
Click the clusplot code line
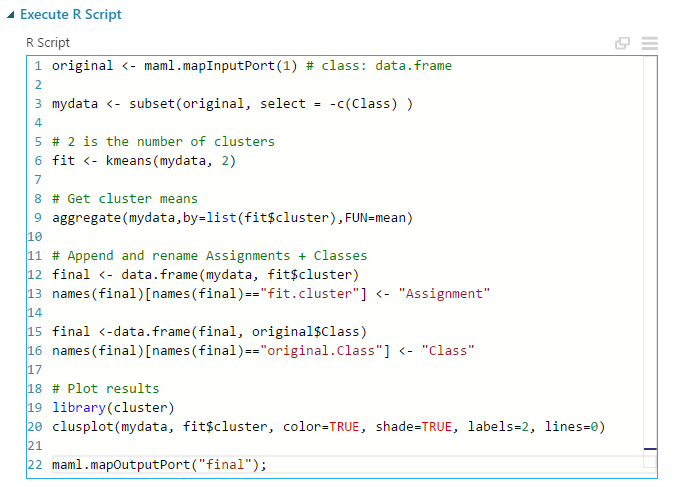329,426
